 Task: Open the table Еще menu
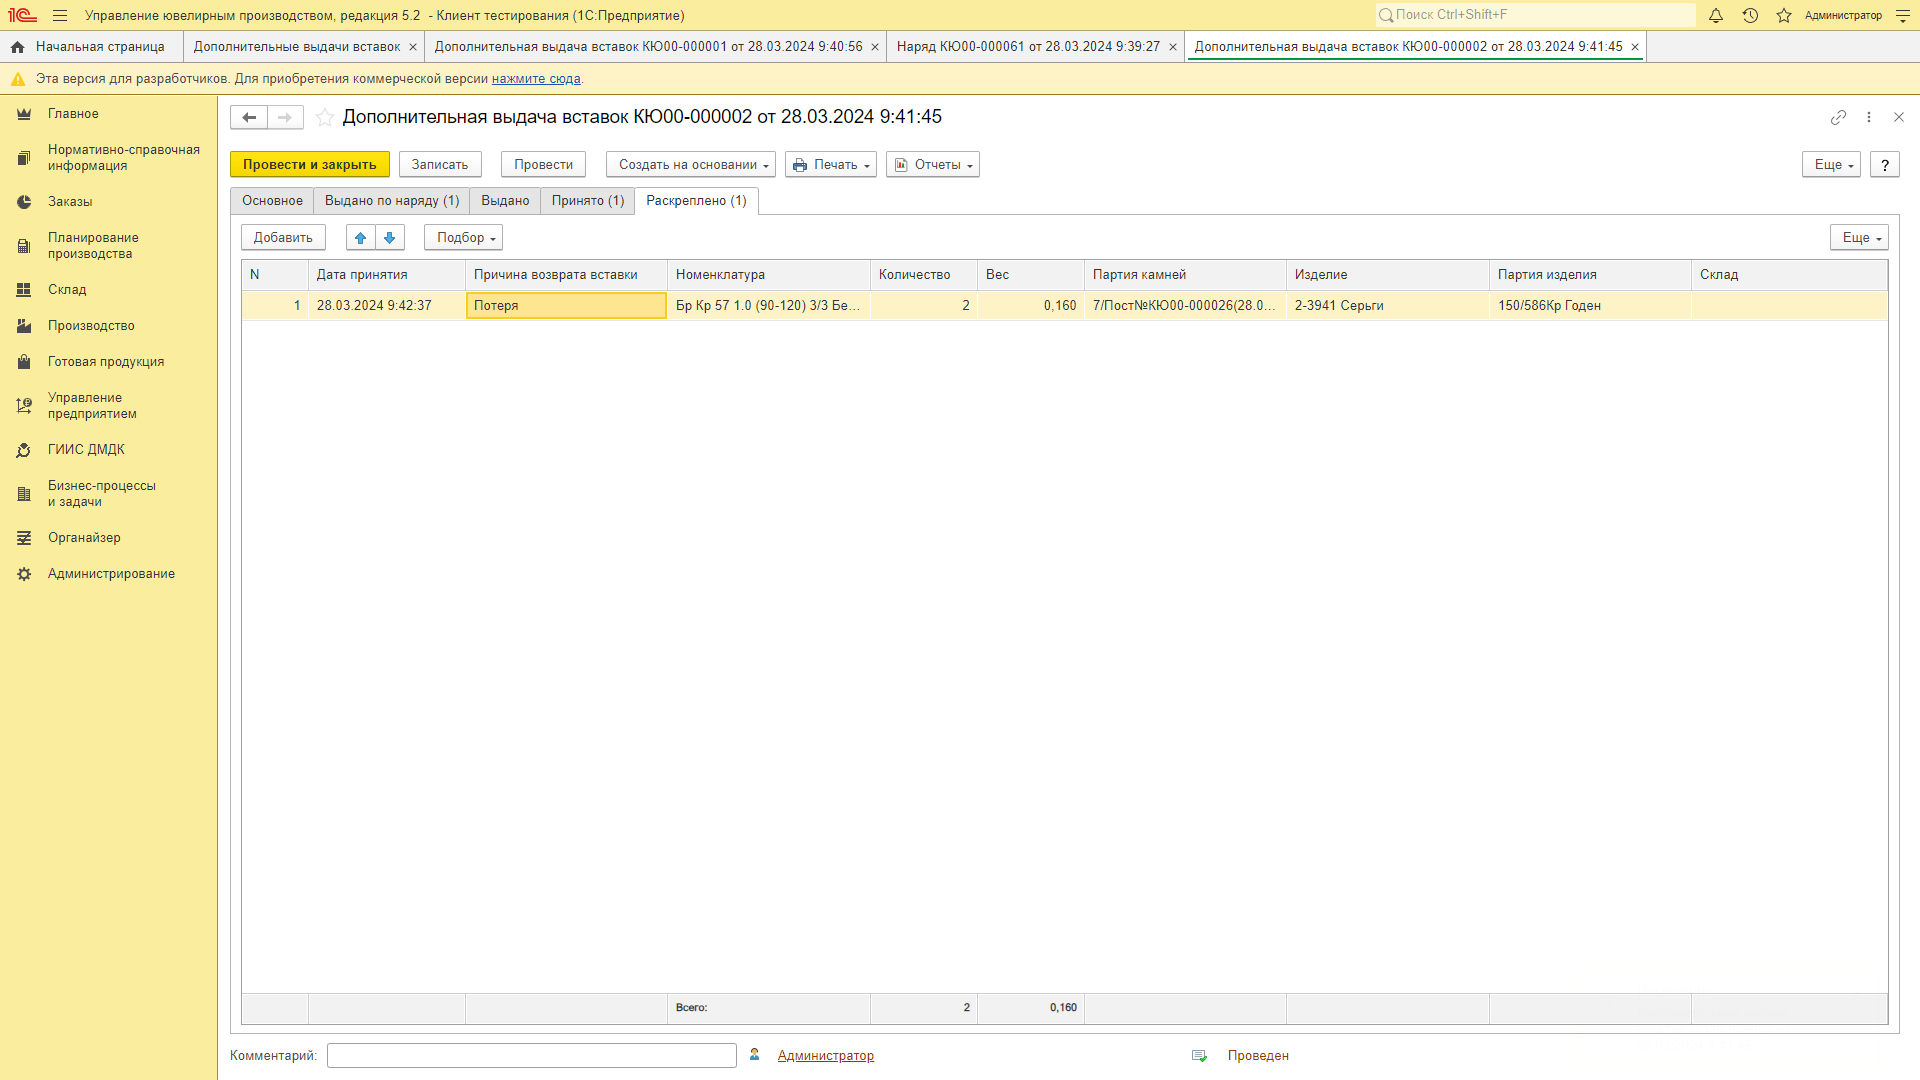tap(1859, 238)
